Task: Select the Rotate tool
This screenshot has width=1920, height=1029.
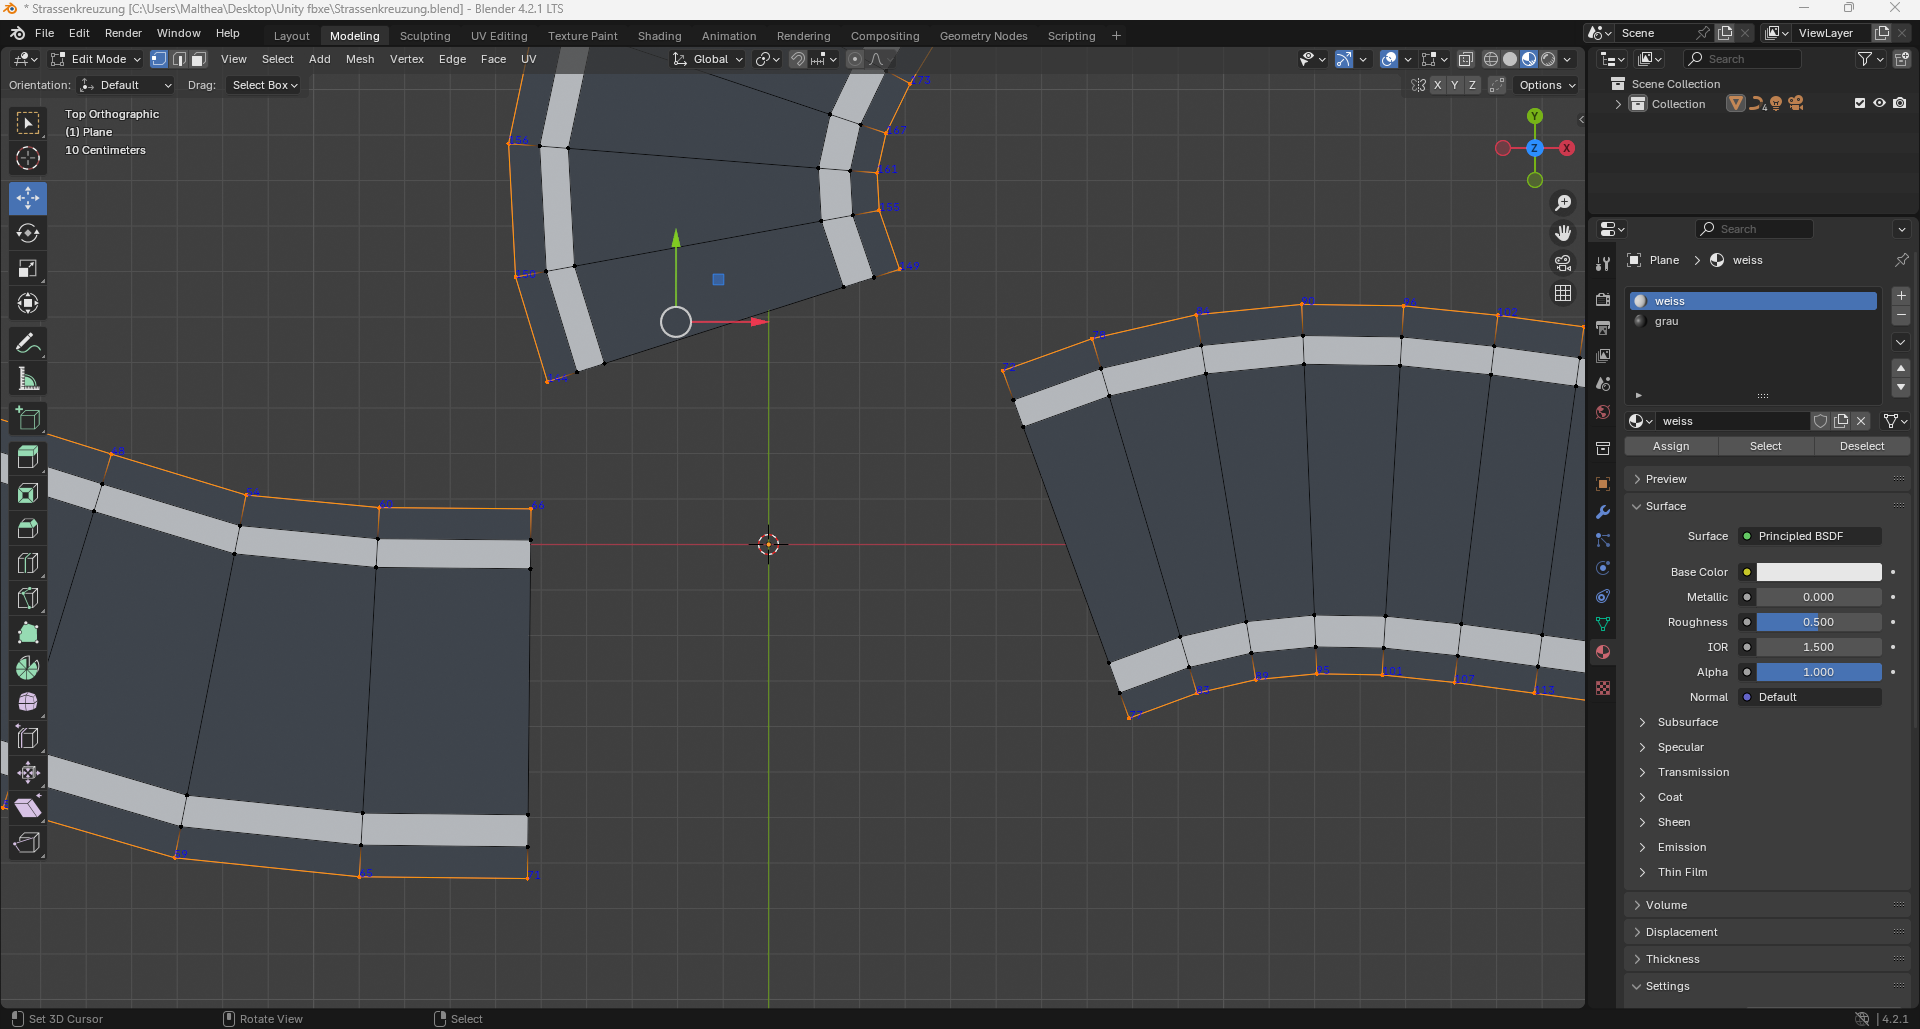Action: (28, 233)
